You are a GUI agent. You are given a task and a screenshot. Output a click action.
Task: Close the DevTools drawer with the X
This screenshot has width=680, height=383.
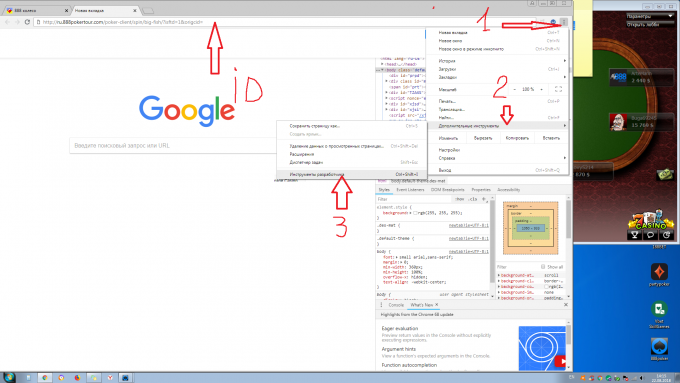pos(566,305)
